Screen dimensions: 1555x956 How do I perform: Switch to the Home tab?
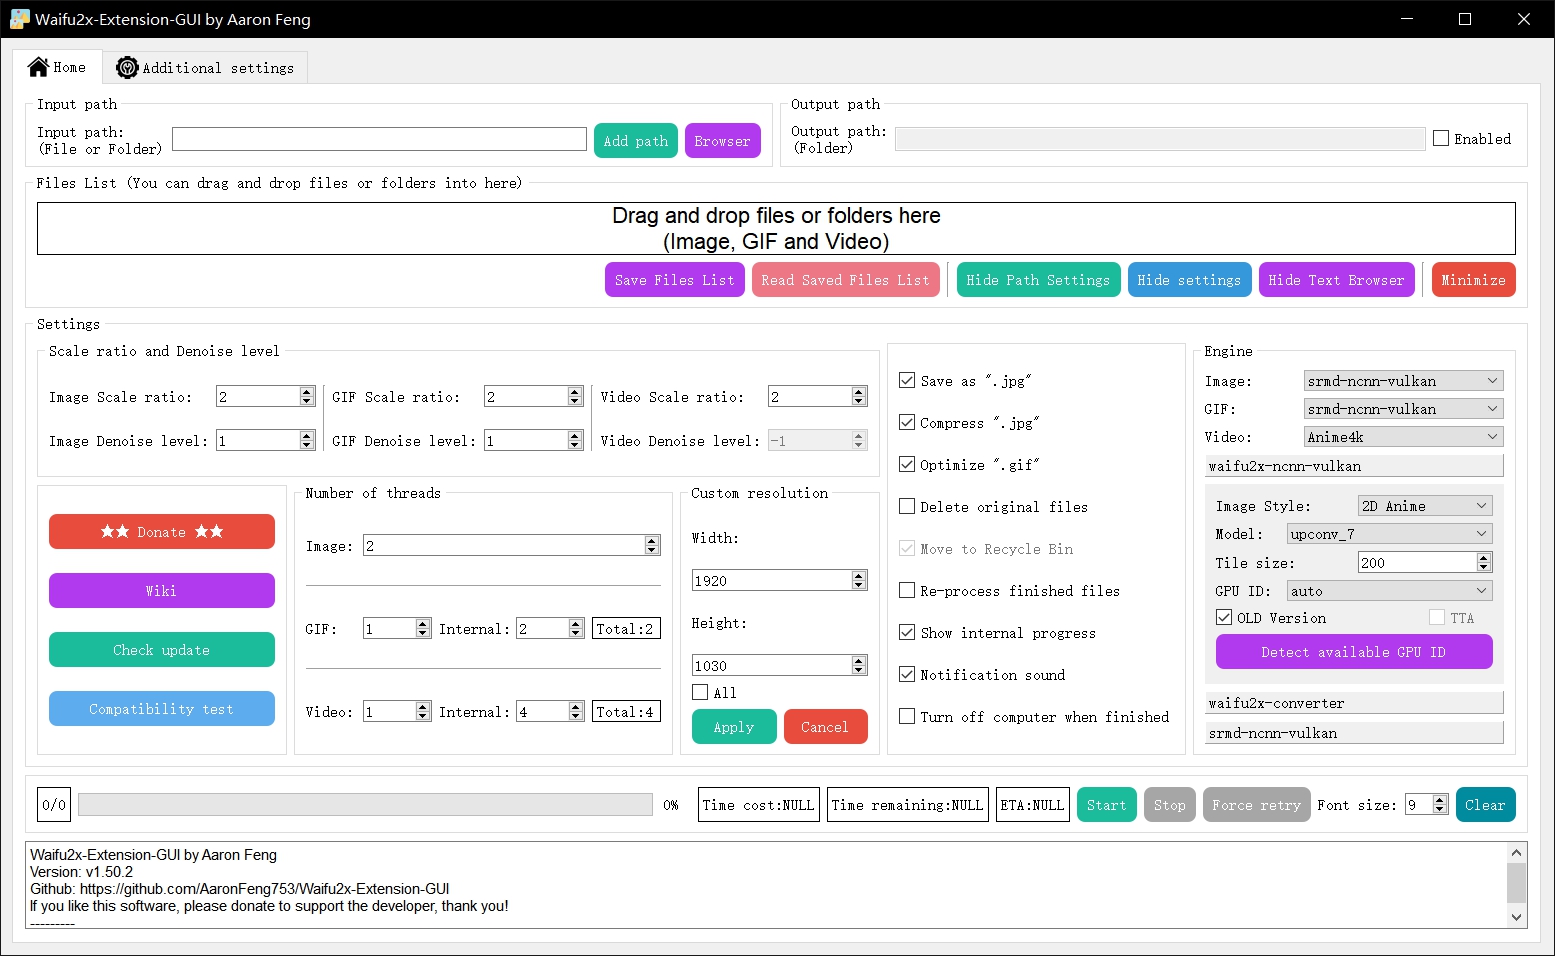pos(58,67)
